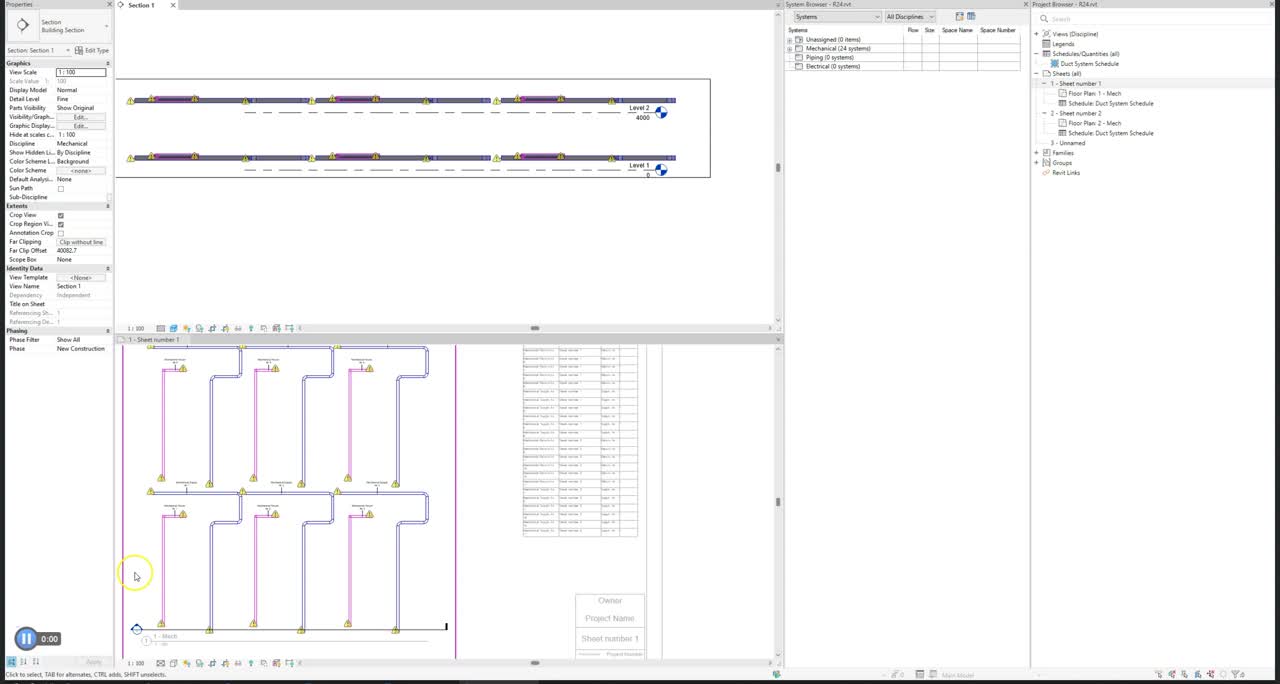
Task: Toggle the Crop View icon below Section 1
Action: (x=212, y=328)
